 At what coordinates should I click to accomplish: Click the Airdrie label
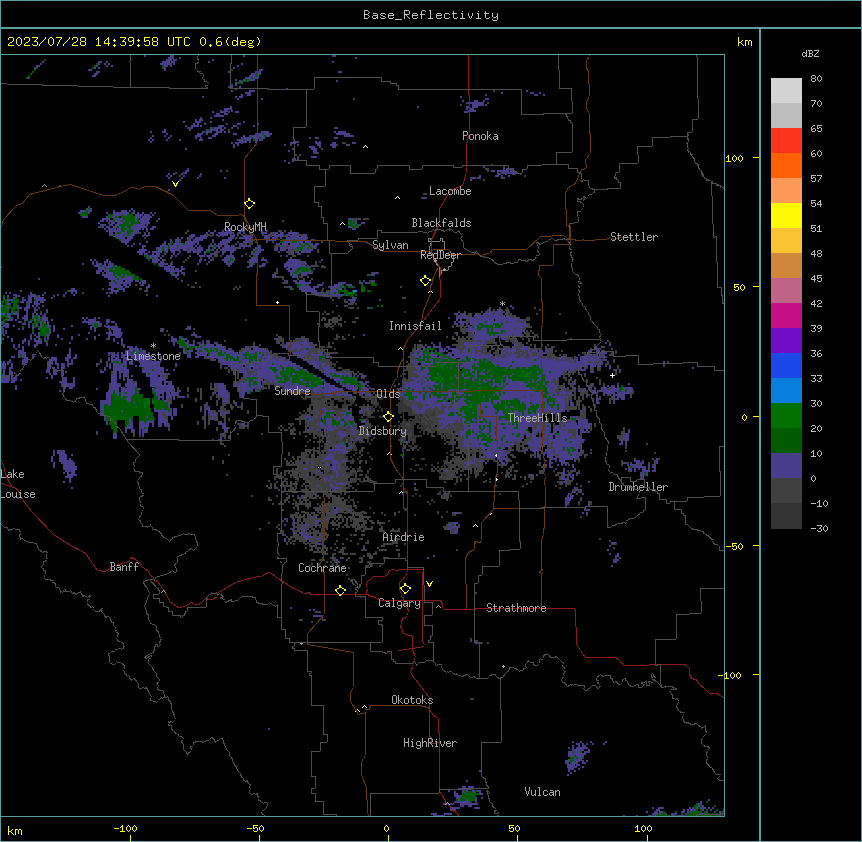404,537
